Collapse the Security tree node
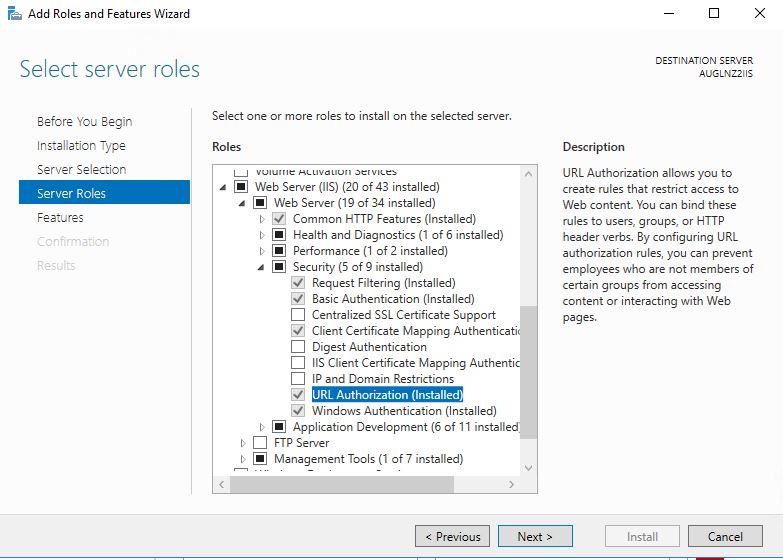This screenshot has height=560, width=783. pyautogui.click(x=262, y=267)
